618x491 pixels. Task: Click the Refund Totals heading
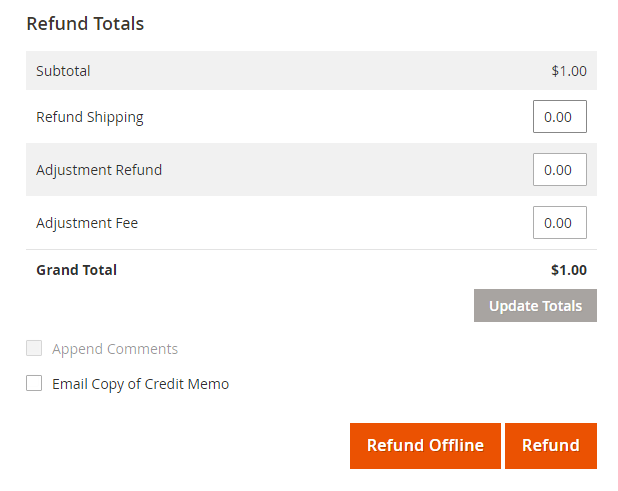[x=85, y=23]
